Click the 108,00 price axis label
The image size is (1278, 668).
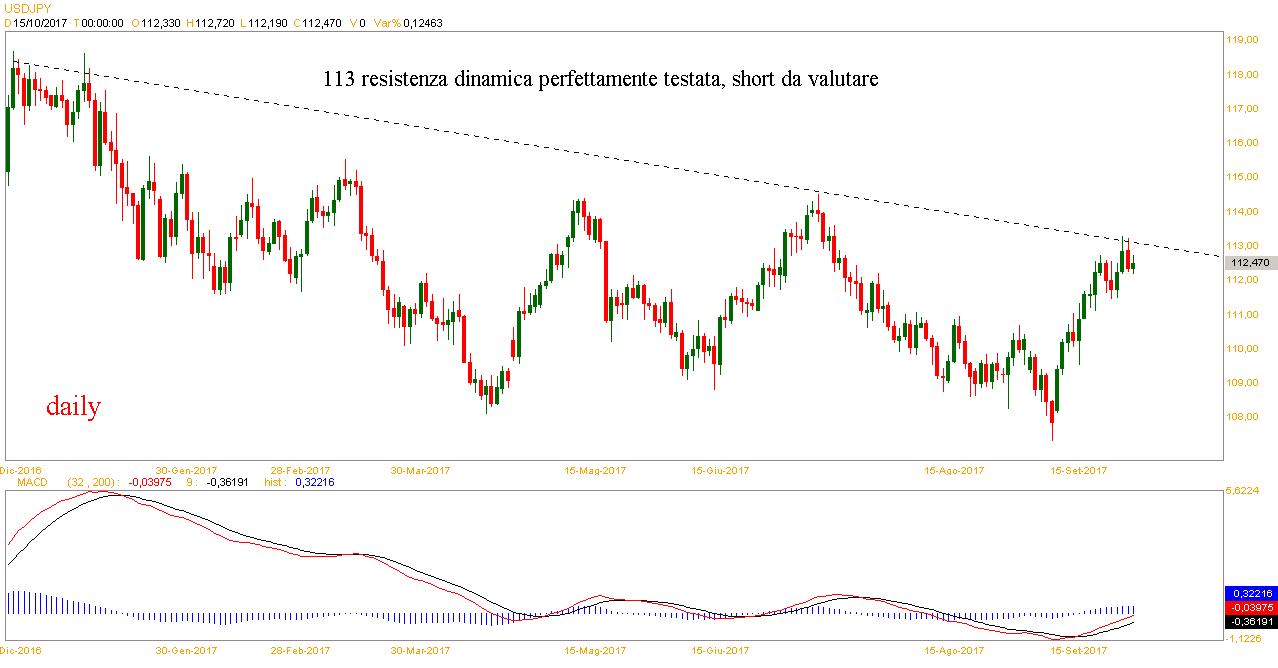(1242, 418)
